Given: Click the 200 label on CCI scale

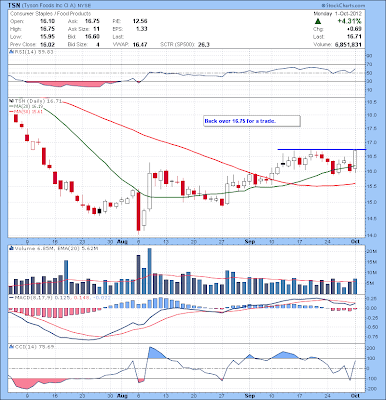Looking at the screenshot, I should tap(371, 348).
